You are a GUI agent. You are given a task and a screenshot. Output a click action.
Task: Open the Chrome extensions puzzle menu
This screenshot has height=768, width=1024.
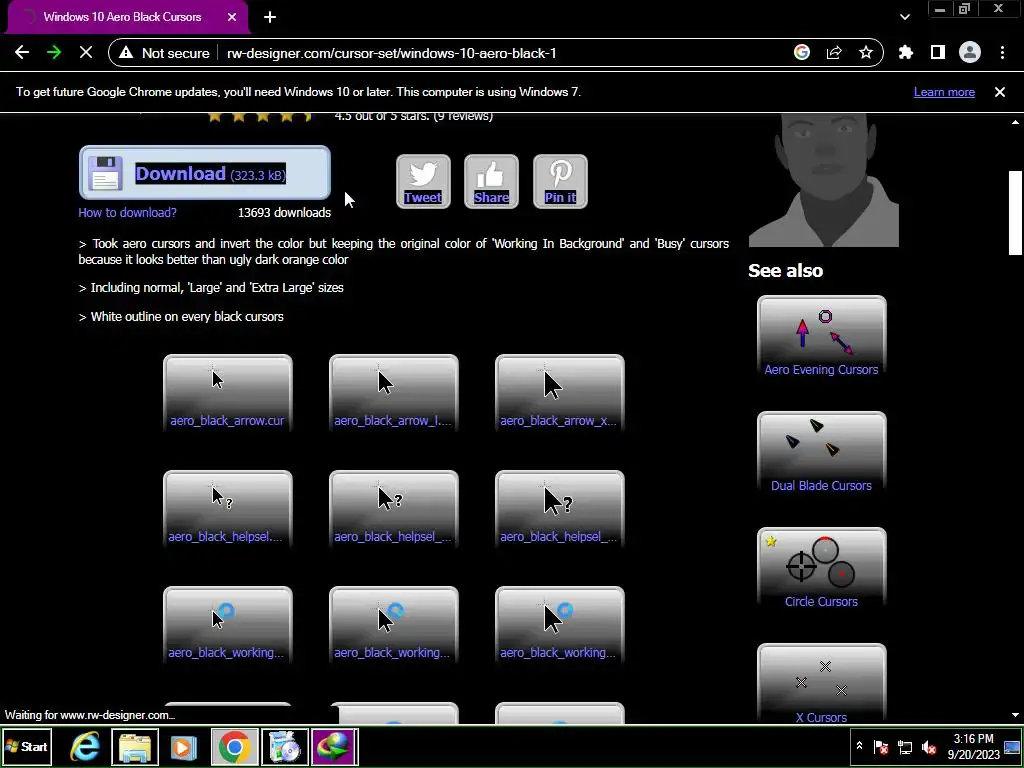pyautogui.click(x=906, y=53)
